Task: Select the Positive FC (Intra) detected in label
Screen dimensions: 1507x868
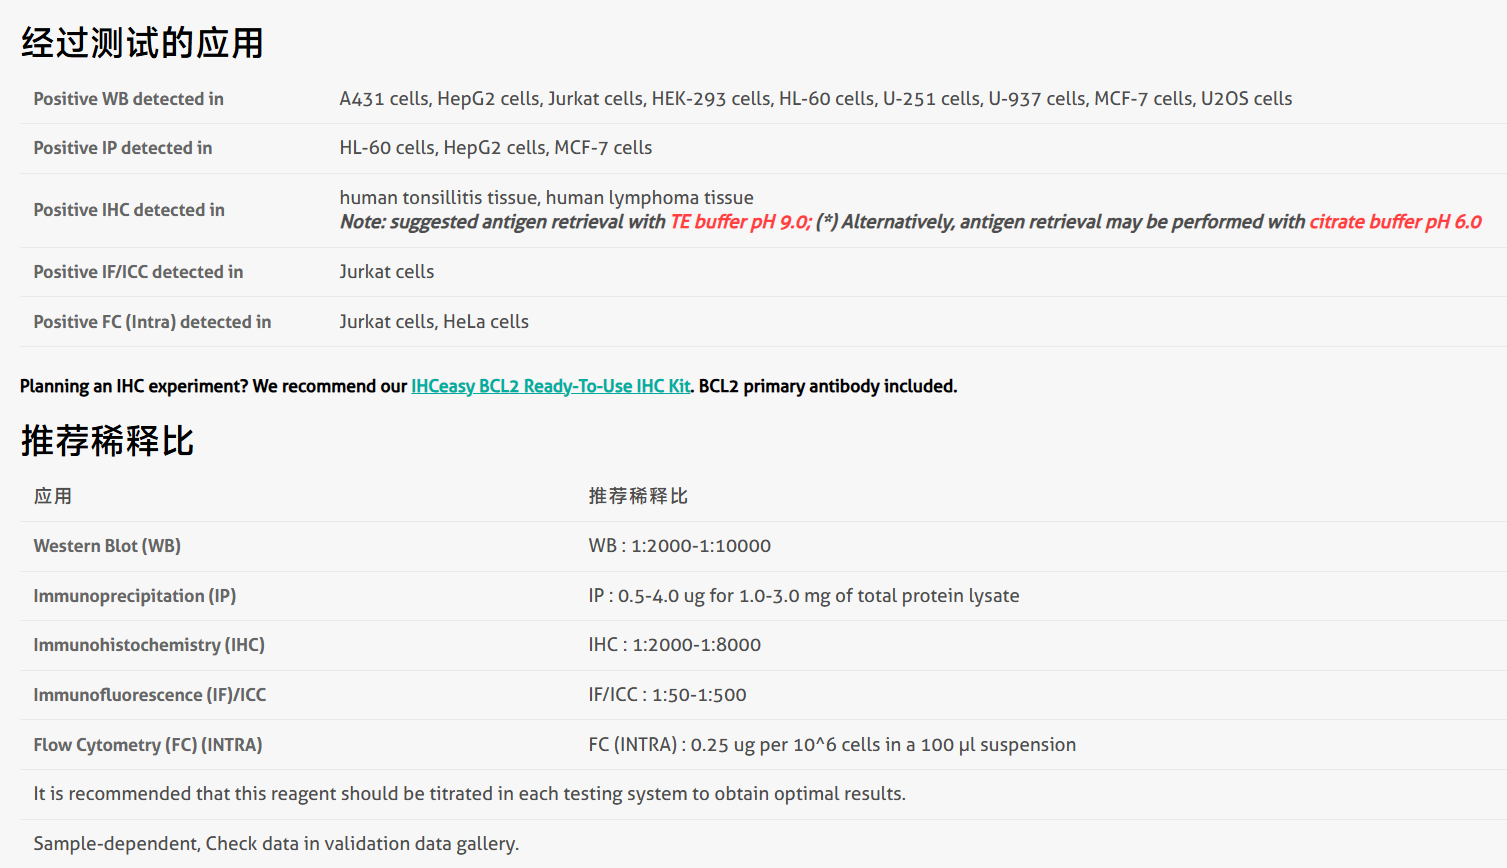Action: click(x=152, y=322)
